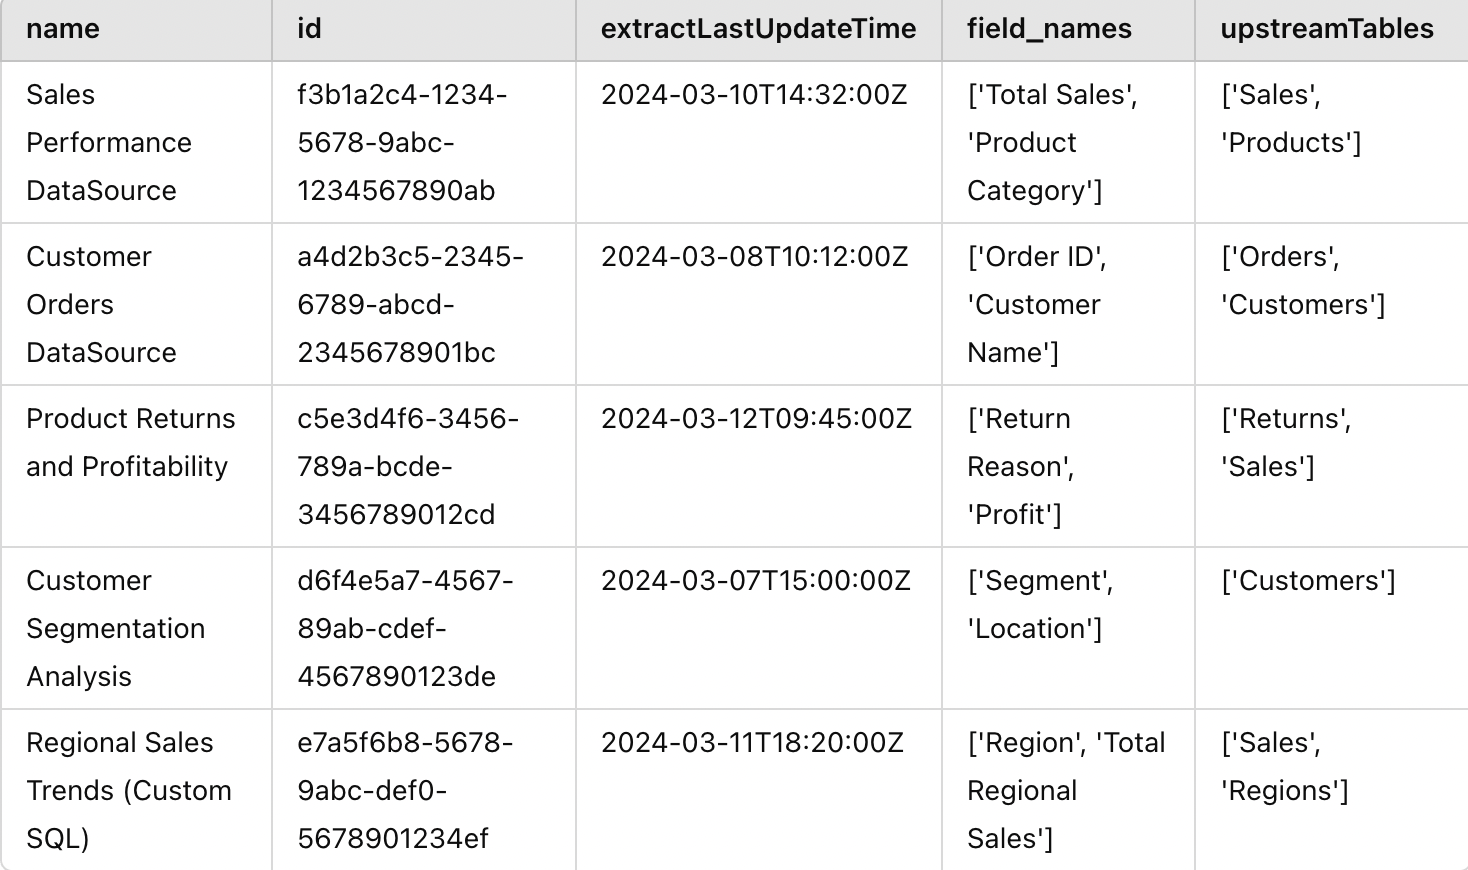This screenshot has width=1468, height=870.
Task: Select the id cell starting with d6f4e5a7
Action: (405, 628)
